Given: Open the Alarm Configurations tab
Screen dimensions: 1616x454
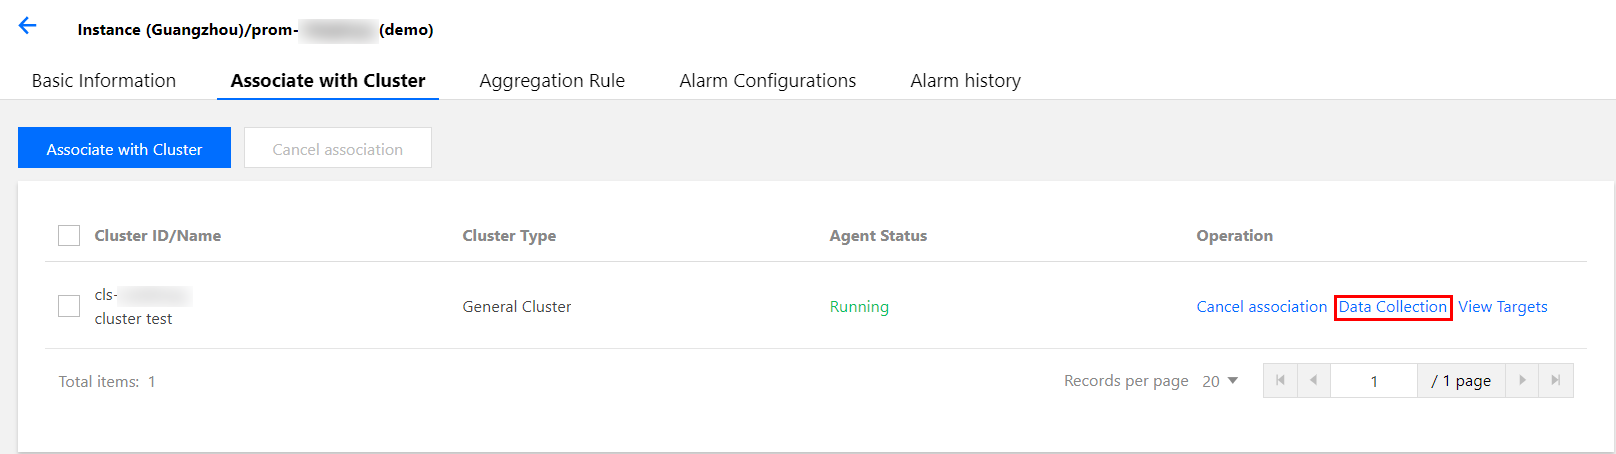Looking at the screenshot, I should pos(767,81).
